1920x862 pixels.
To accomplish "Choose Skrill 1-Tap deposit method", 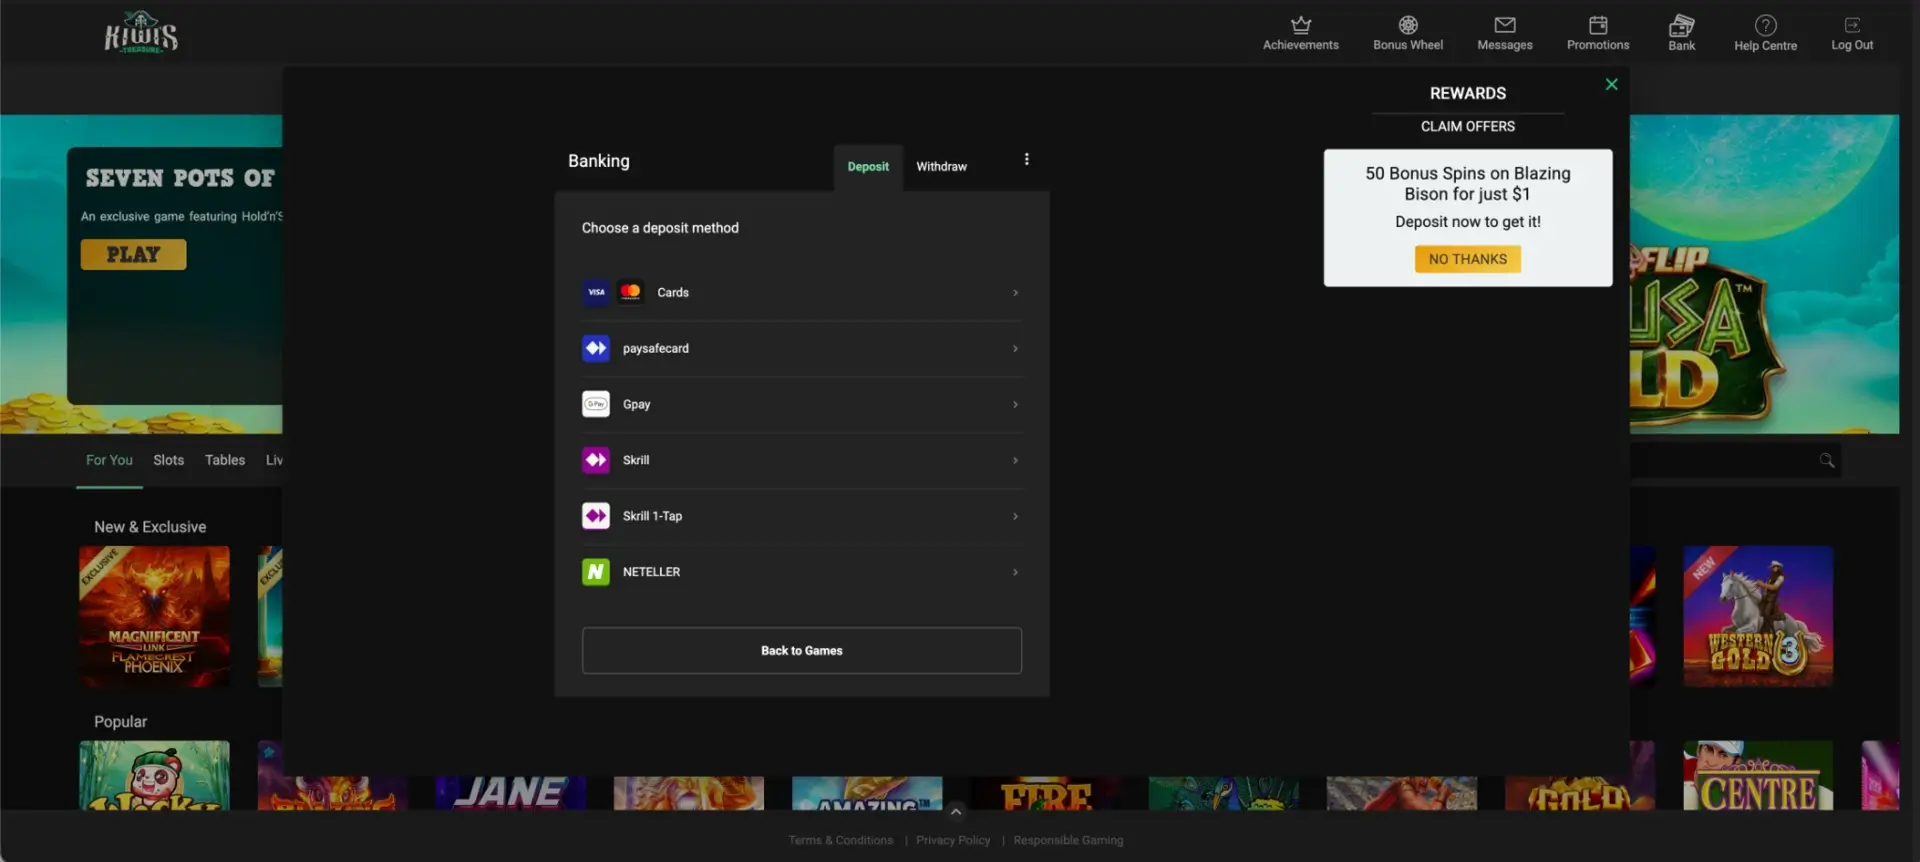I will [x=802, y=516].
